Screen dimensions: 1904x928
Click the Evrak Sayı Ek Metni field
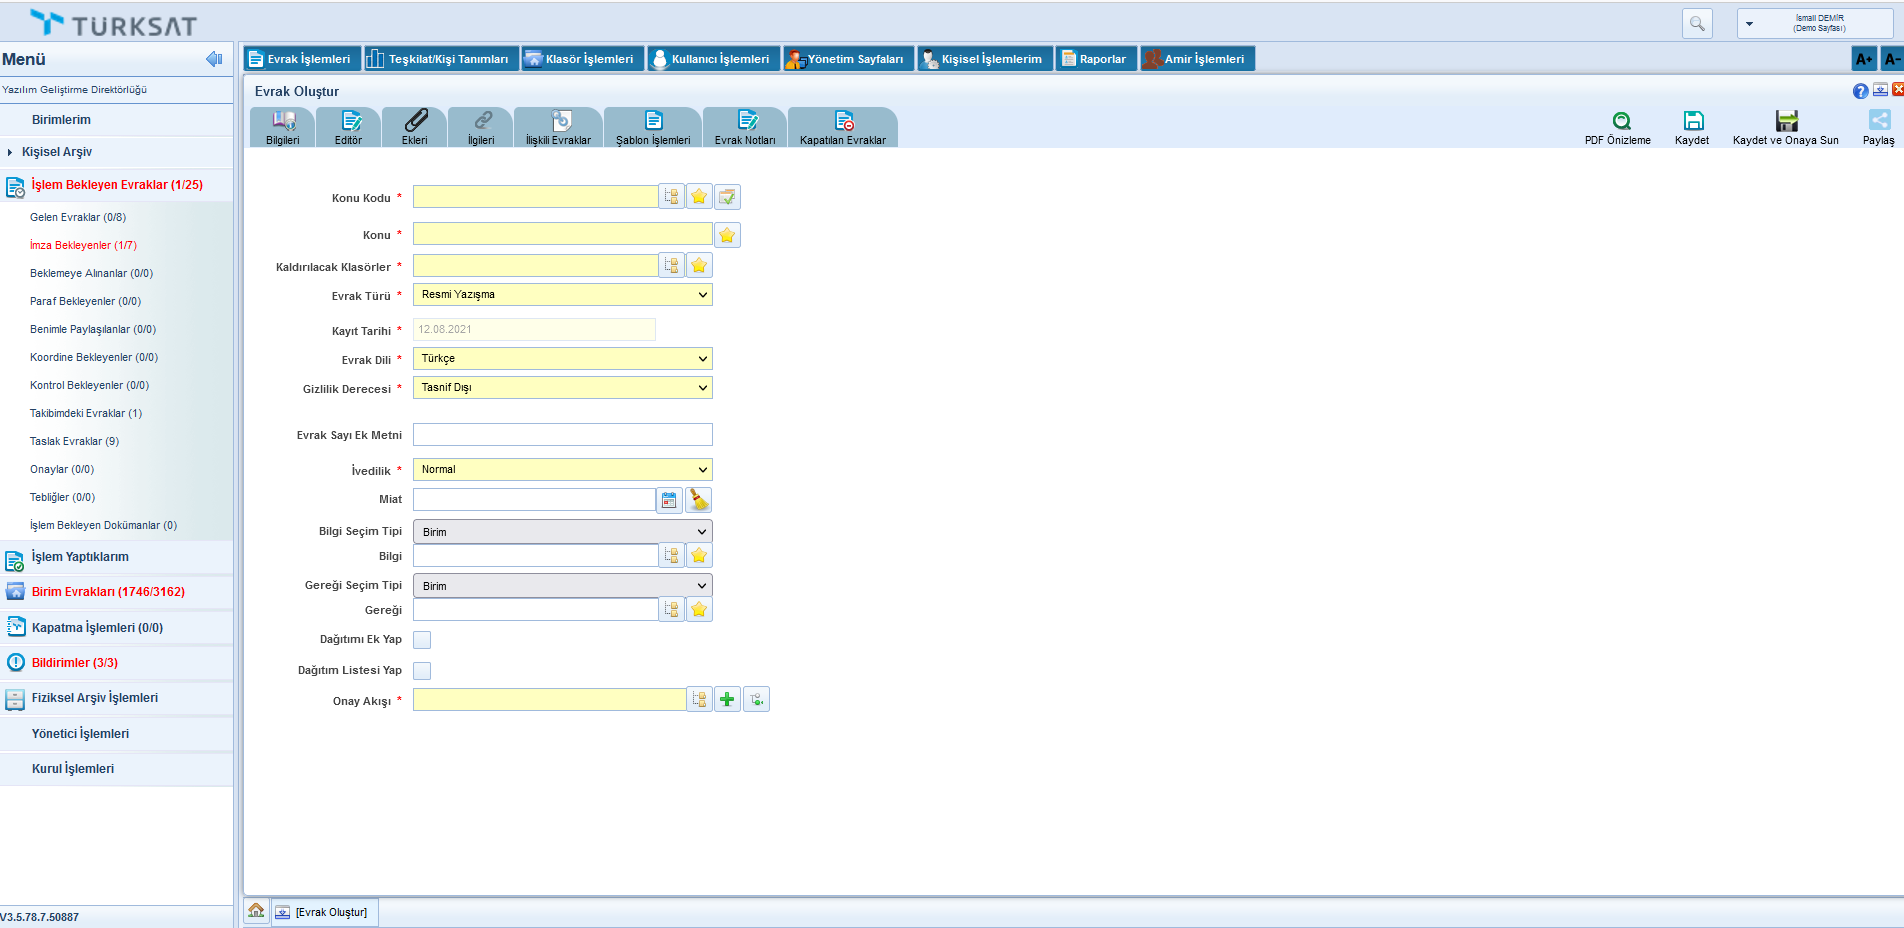click(x=562, y=435)
